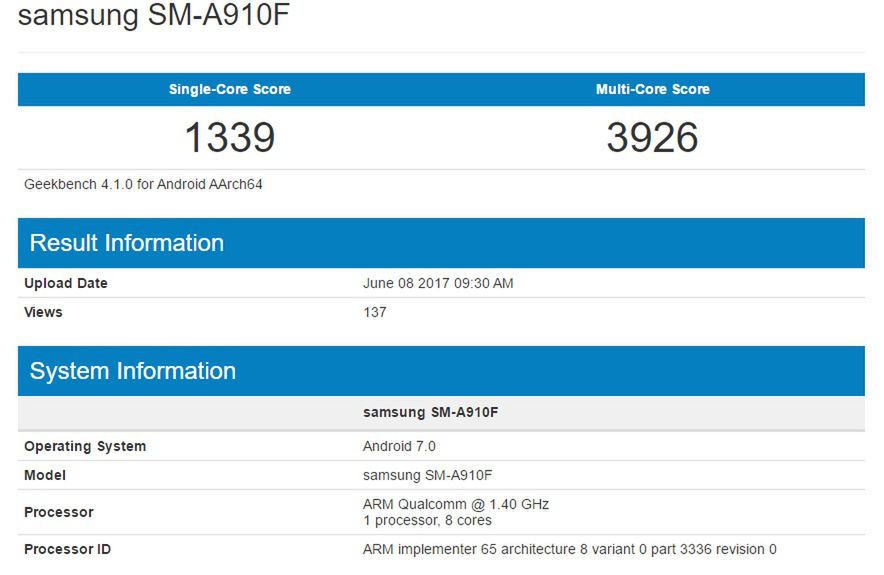Click the Result Information section header
The image size is (884, 575).
[x=441, y=243]
